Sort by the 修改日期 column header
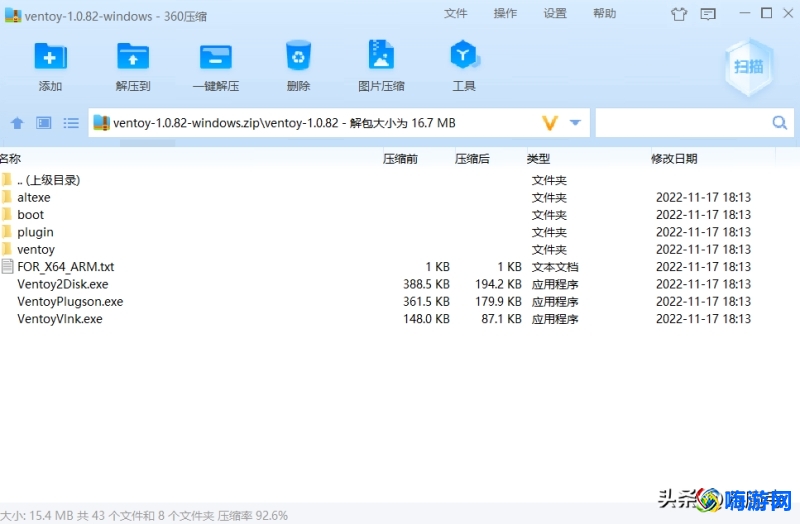This screenshot has width=800, height=524. (x=674, y=159)
